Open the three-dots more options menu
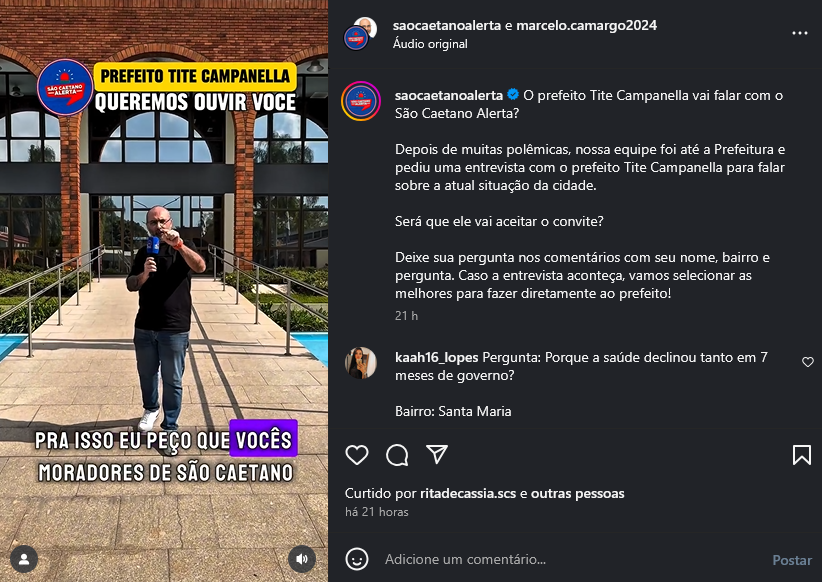The width and height of the screenshot is (822, 582). tap(799, 33)
